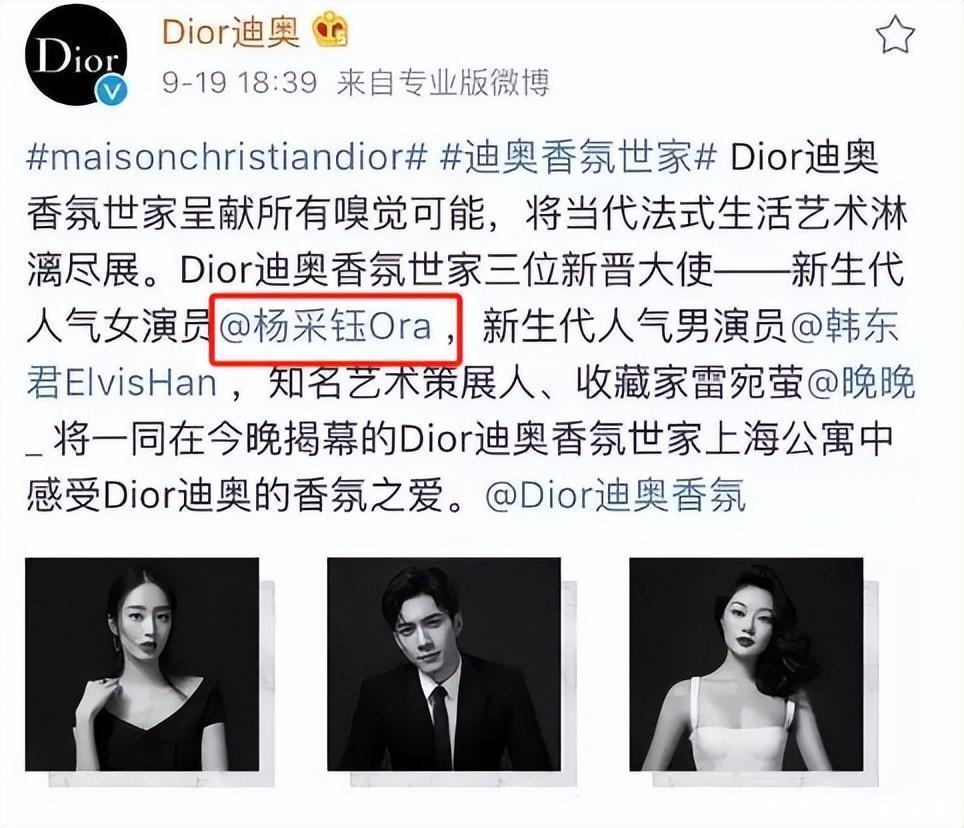Click the blue verified badge
This screenshot has height=828, width=964.
click(x=111, y=90)
